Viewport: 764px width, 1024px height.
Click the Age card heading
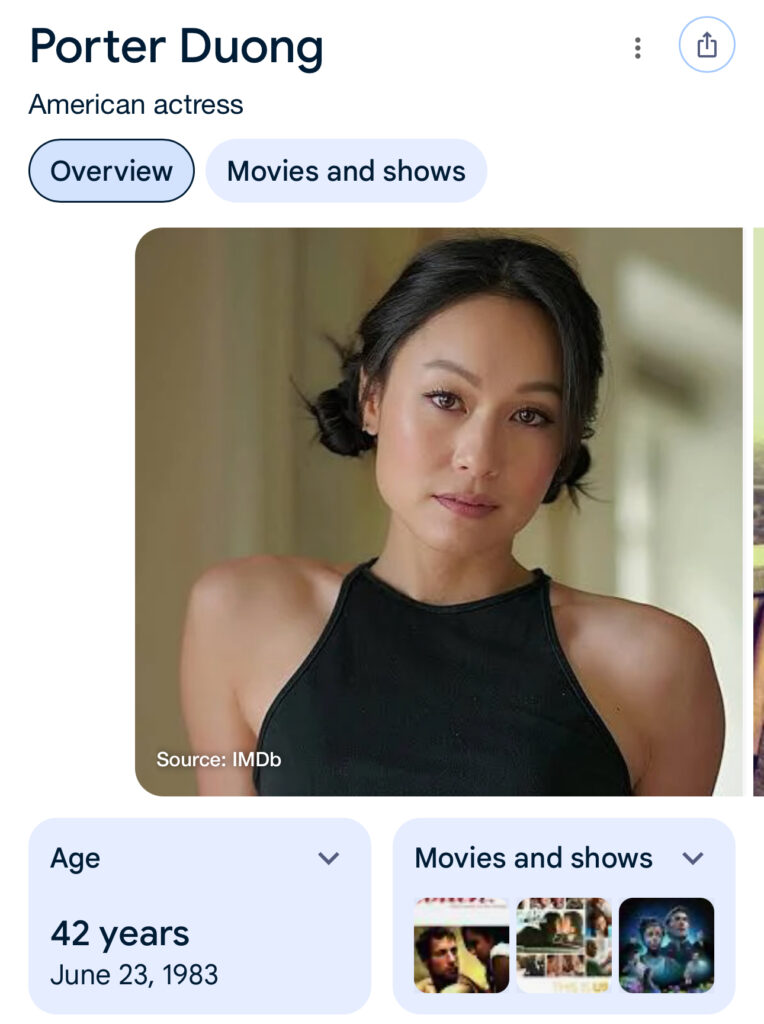76,858
